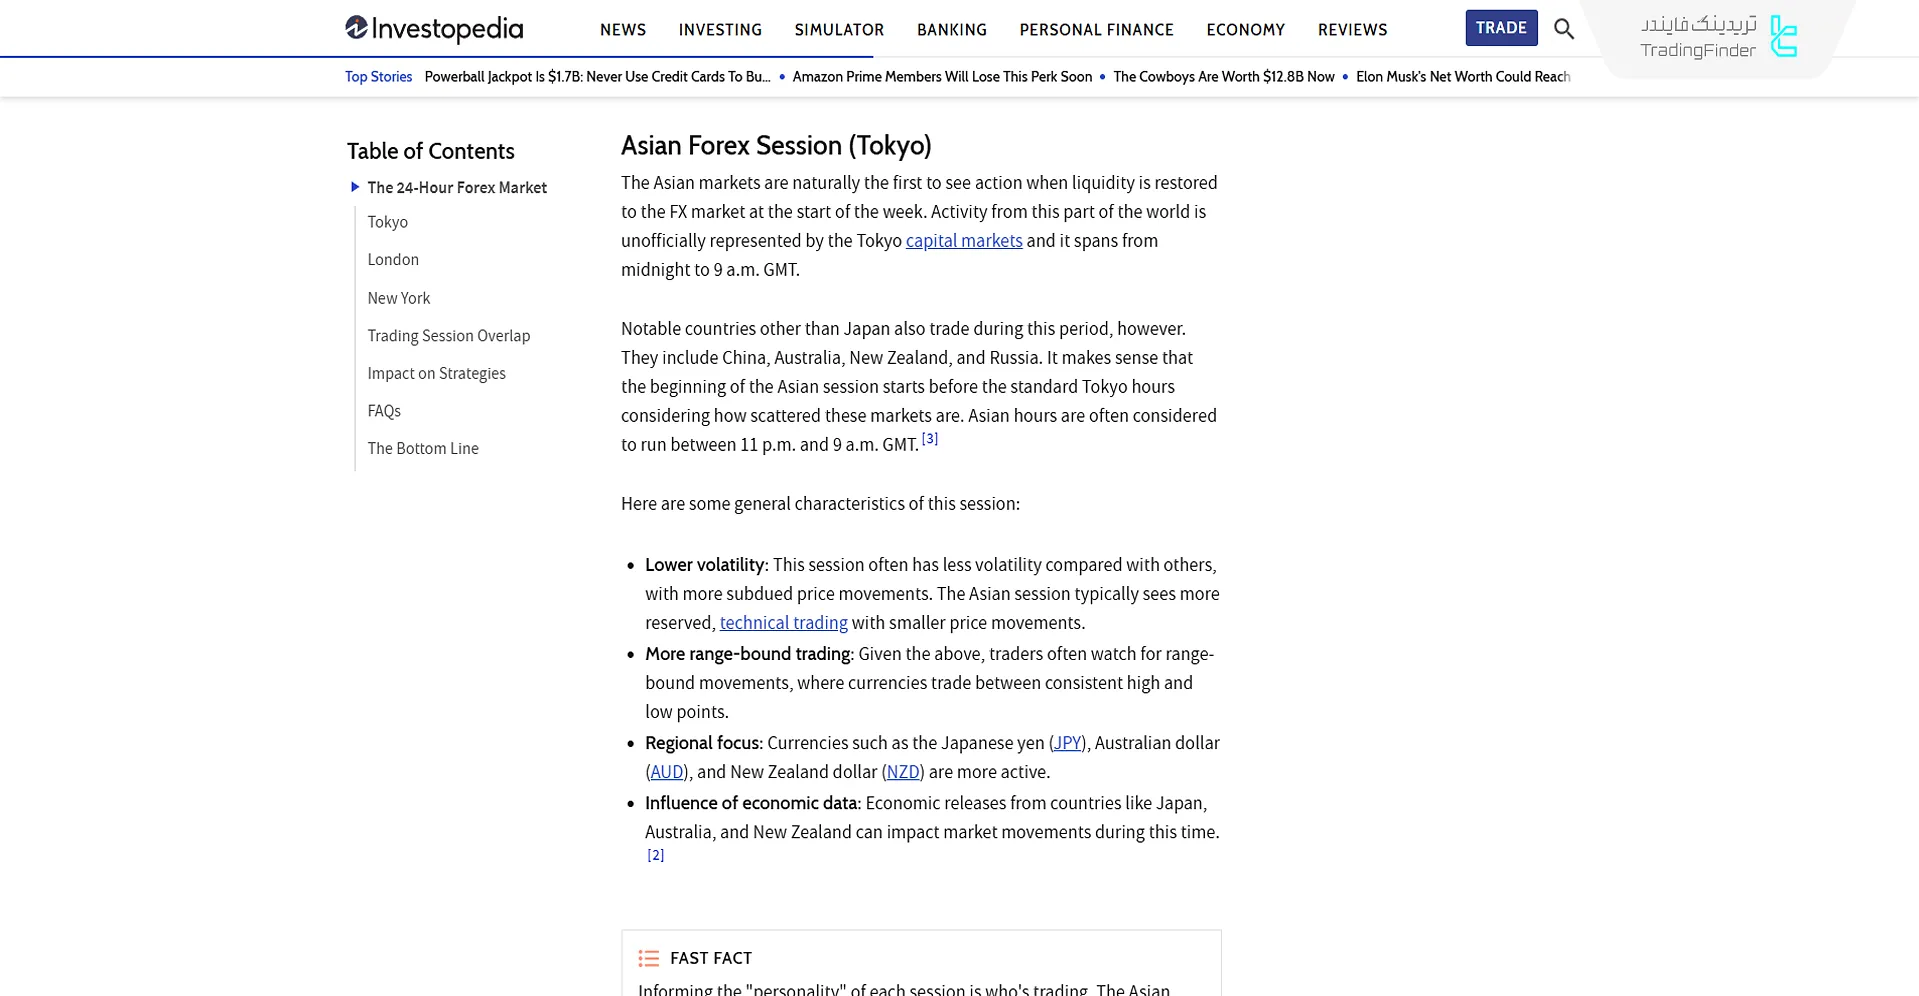Screen dimensions: 1919x996
Task: Click the footnote 3 citation
Action: [930, 439]
